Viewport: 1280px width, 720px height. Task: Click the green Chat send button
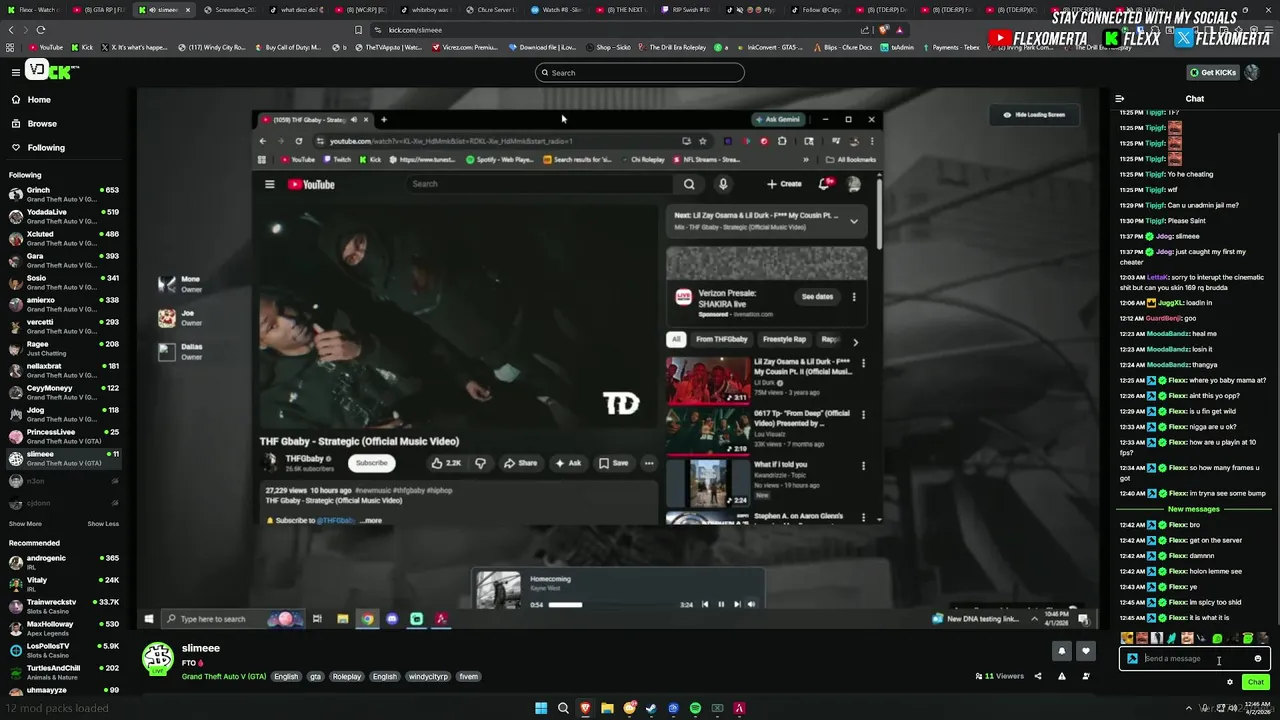click(1256, 682)
